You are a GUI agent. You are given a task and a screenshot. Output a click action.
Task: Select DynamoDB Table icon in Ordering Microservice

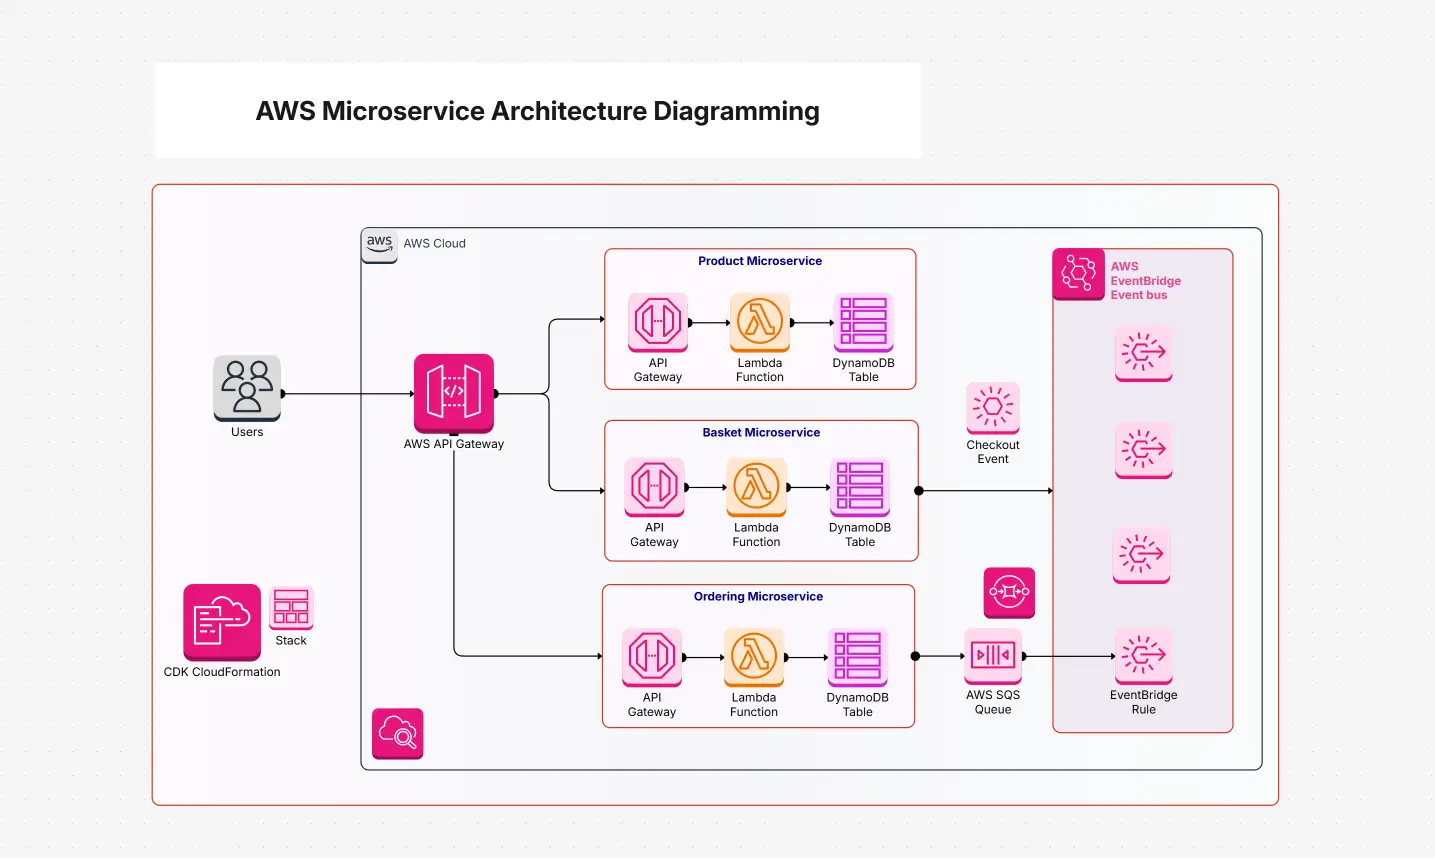point(858,657)
